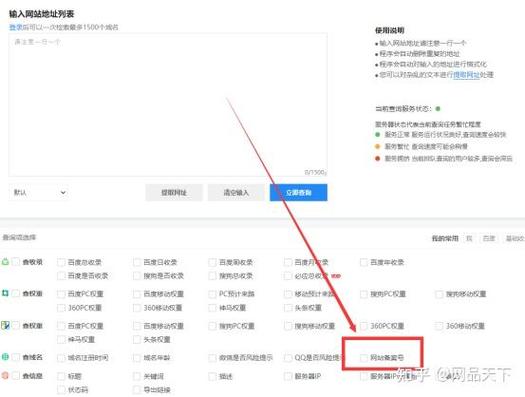The width and height of the screenshot is (525, 397).
Task: Check the 域名注册时间 option
Action: coord(61,358)
